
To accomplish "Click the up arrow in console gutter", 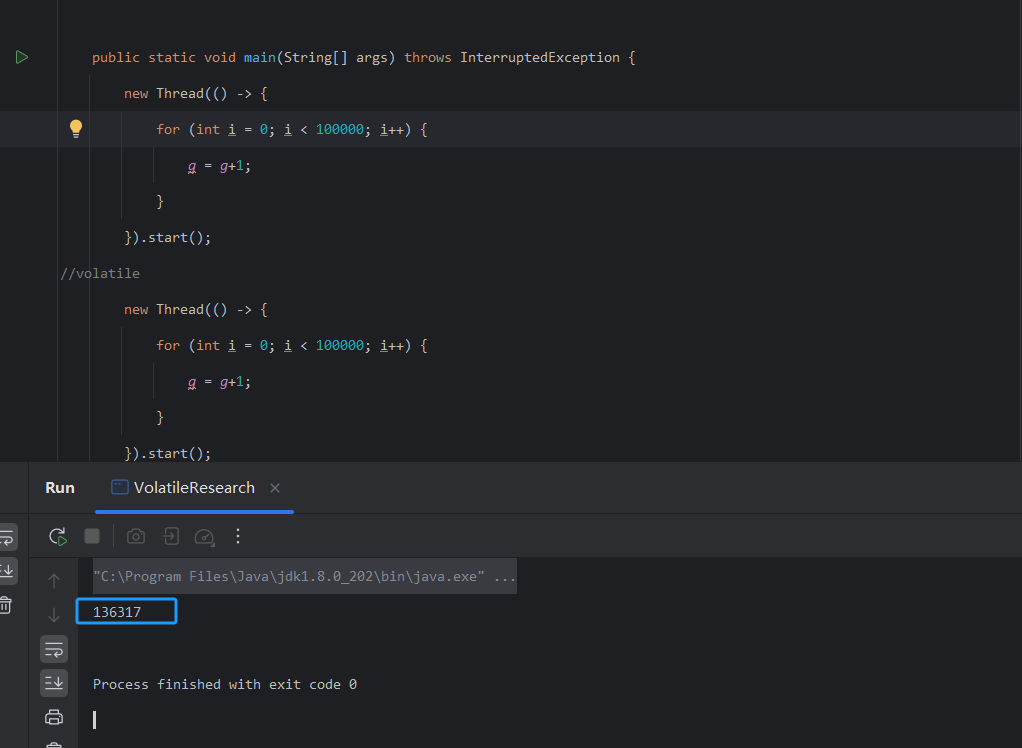I will pos(54,580).
